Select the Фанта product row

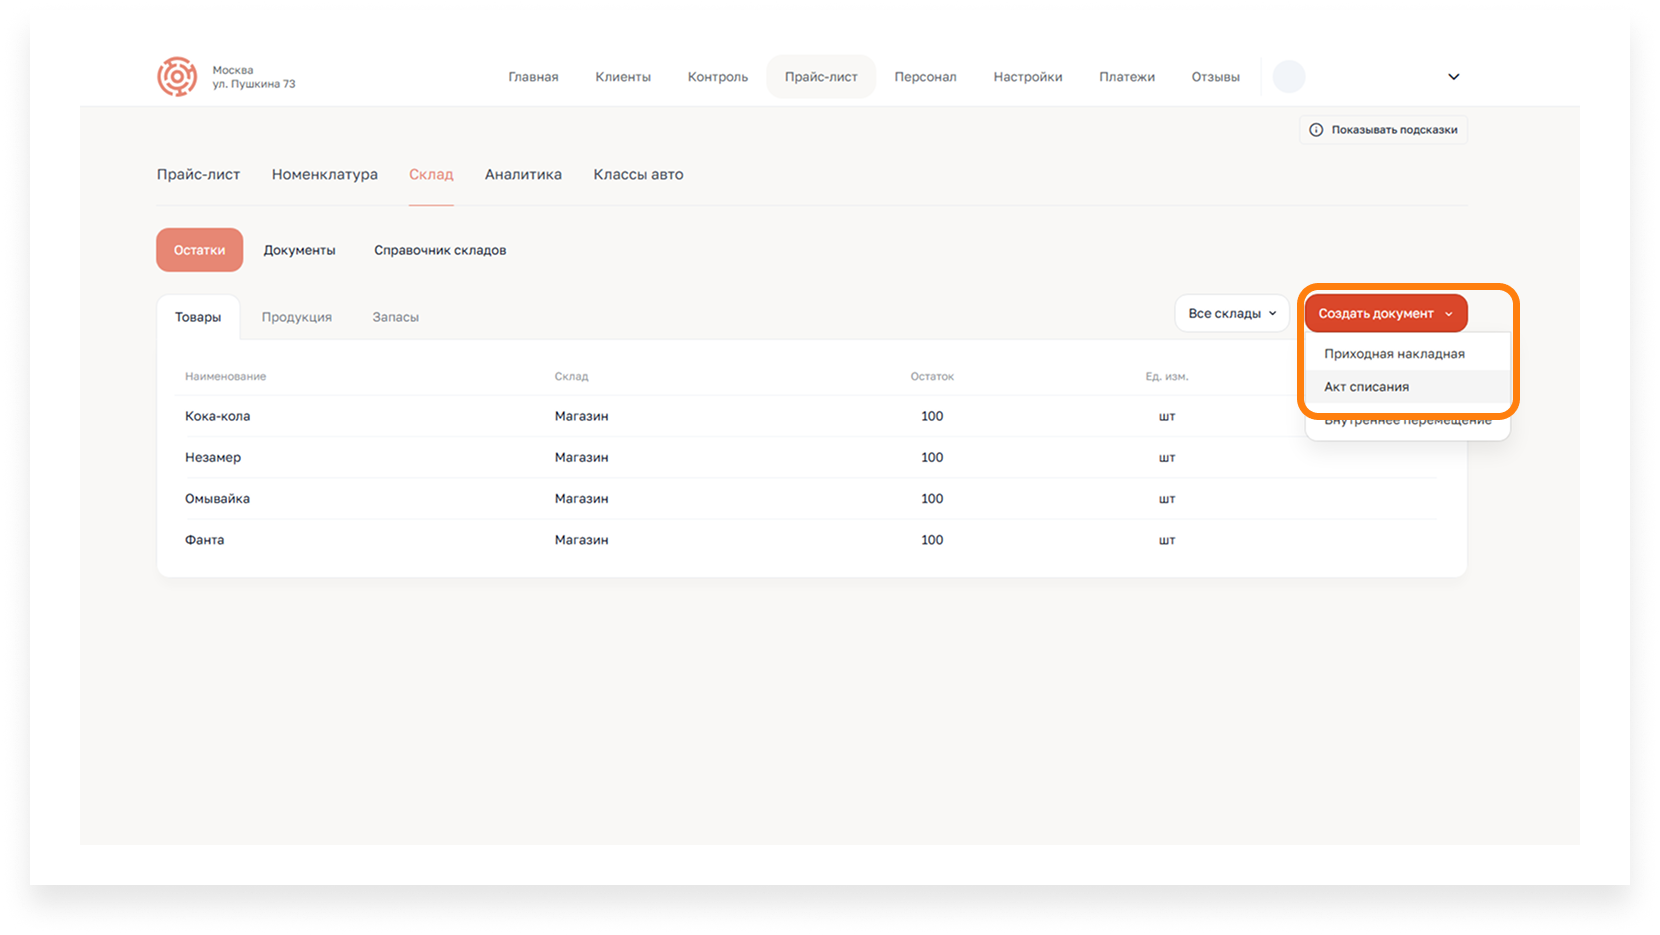pyautogui.click(x=811, y=540)
